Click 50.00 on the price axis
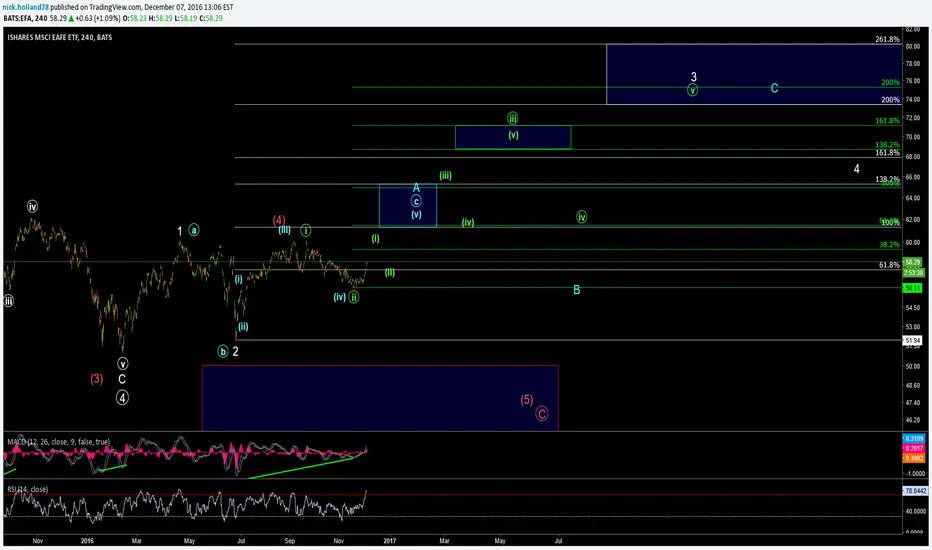Viewport: 932px width, 550px height. (x=912, y=366)
